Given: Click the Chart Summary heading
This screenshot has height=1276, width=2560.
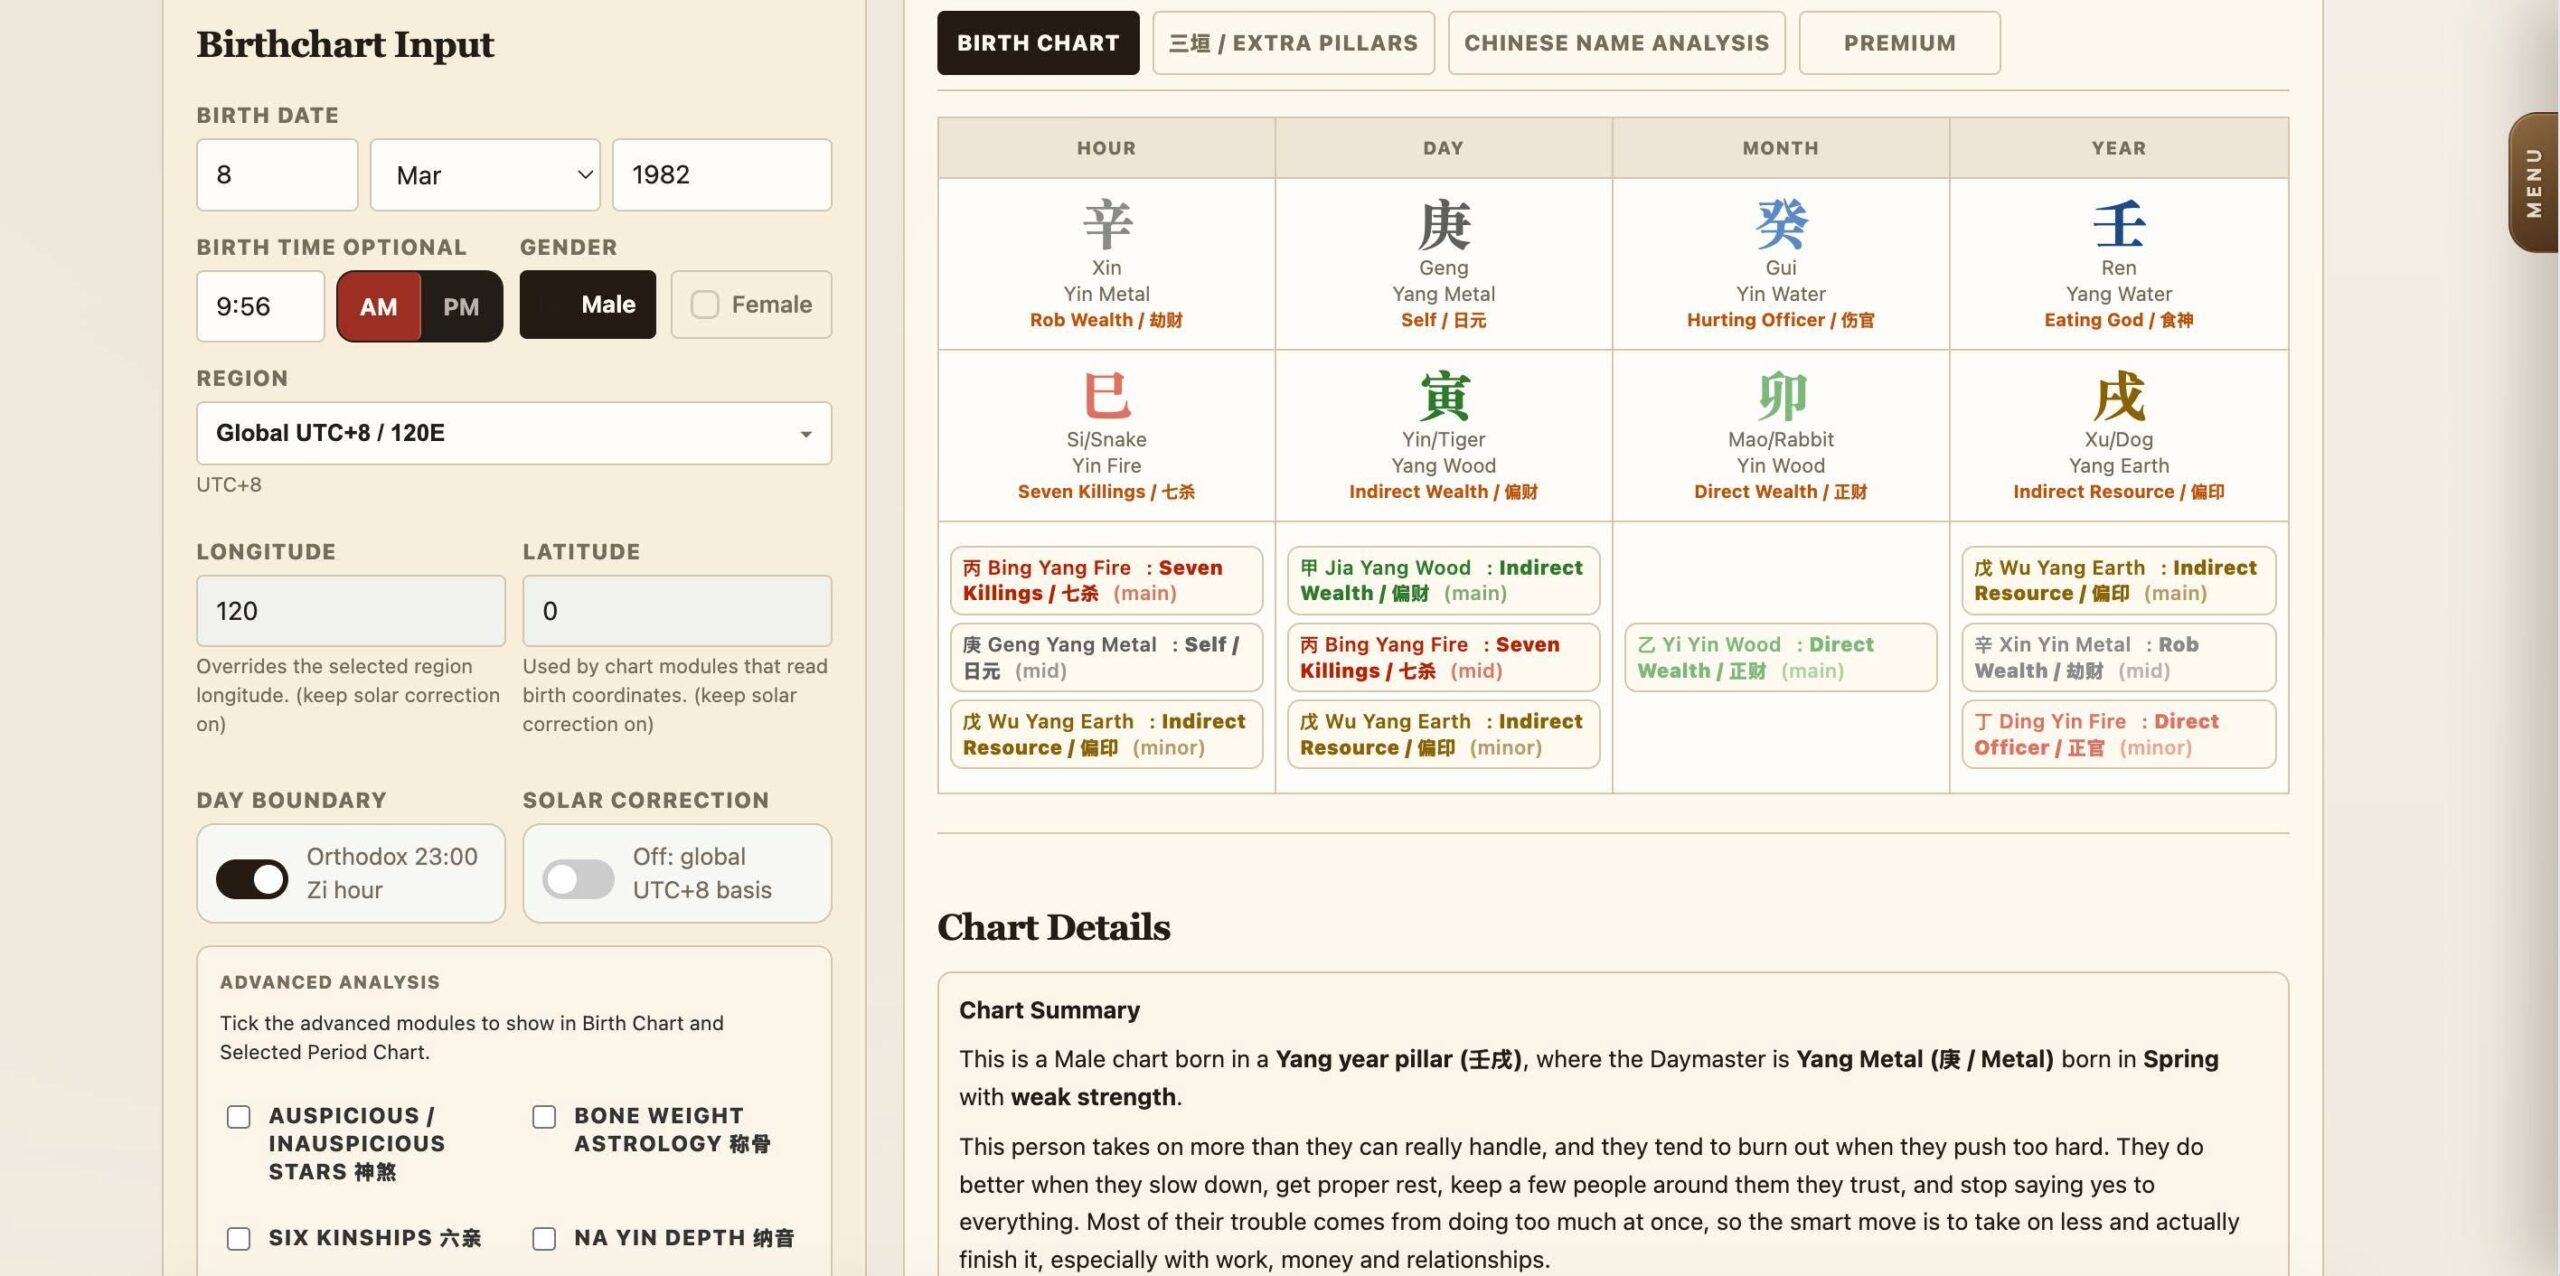Looking at the screenshot, I should click(x=1049, y=1010).
